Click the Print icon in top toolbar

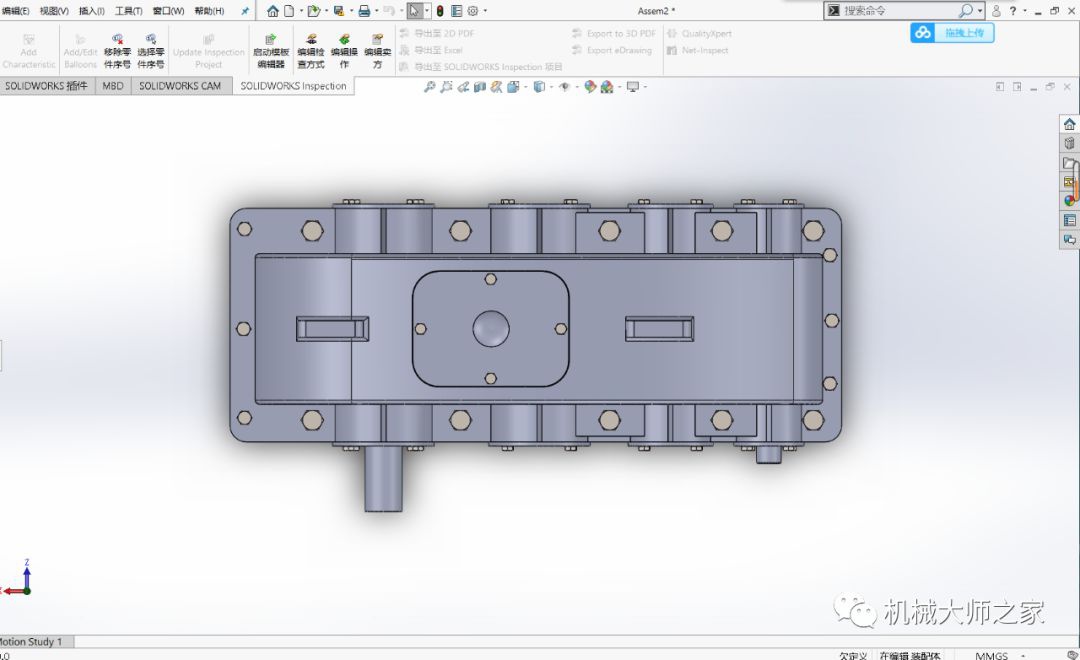(364, 11)
